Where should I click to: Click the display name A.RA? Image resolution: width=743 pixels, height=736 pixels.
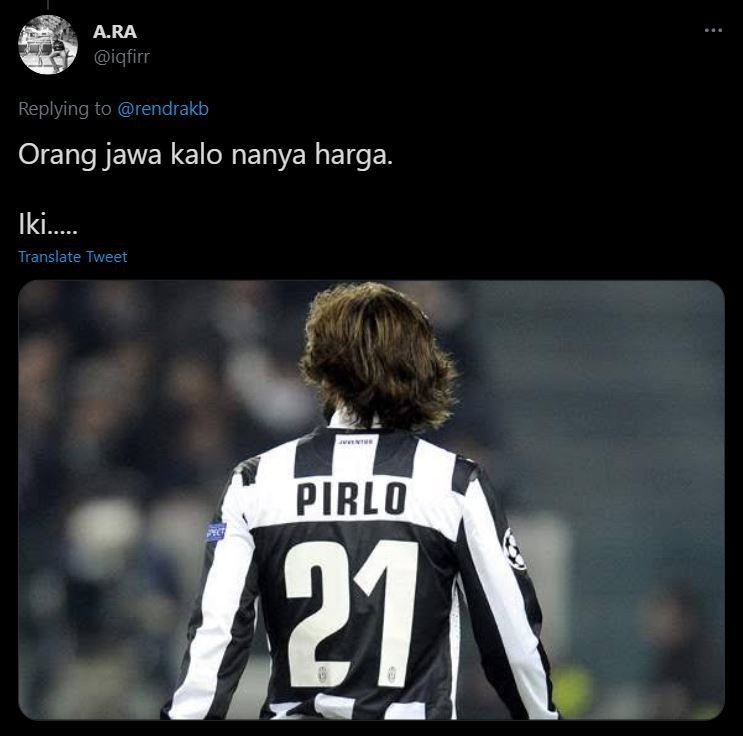coord(115,32)
